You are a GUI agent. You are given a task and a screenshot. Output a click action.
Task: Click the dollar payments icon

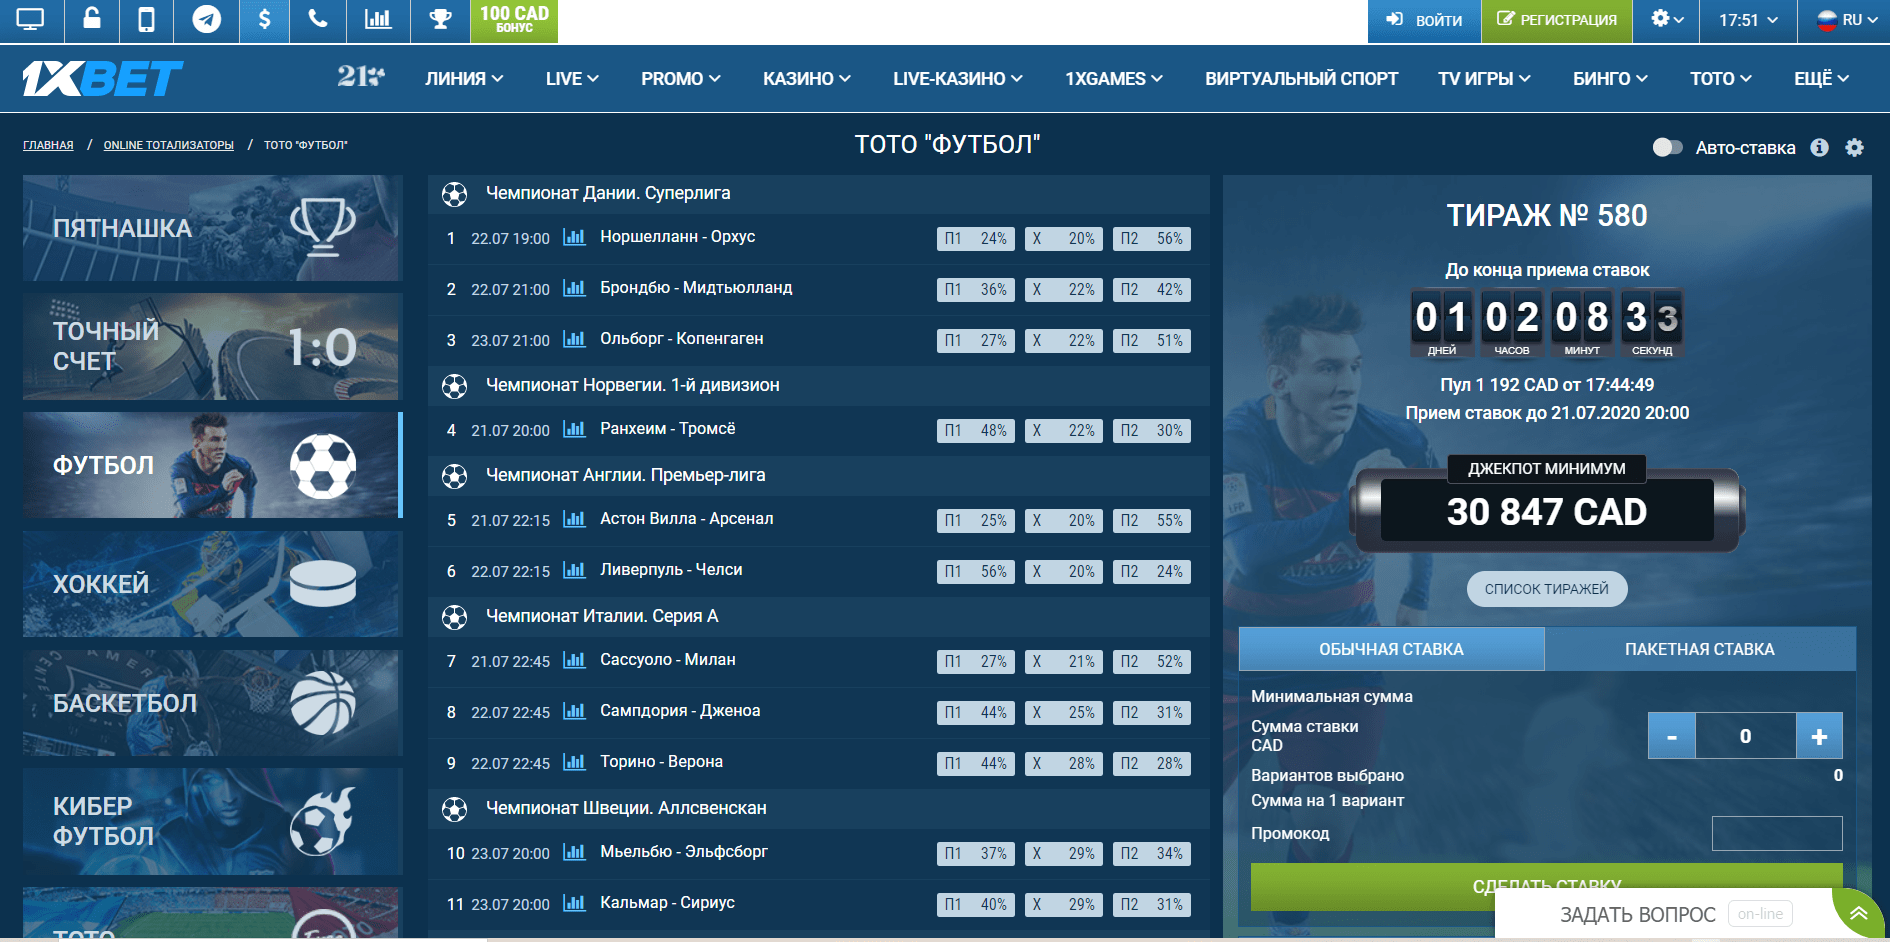click(264, 19)
